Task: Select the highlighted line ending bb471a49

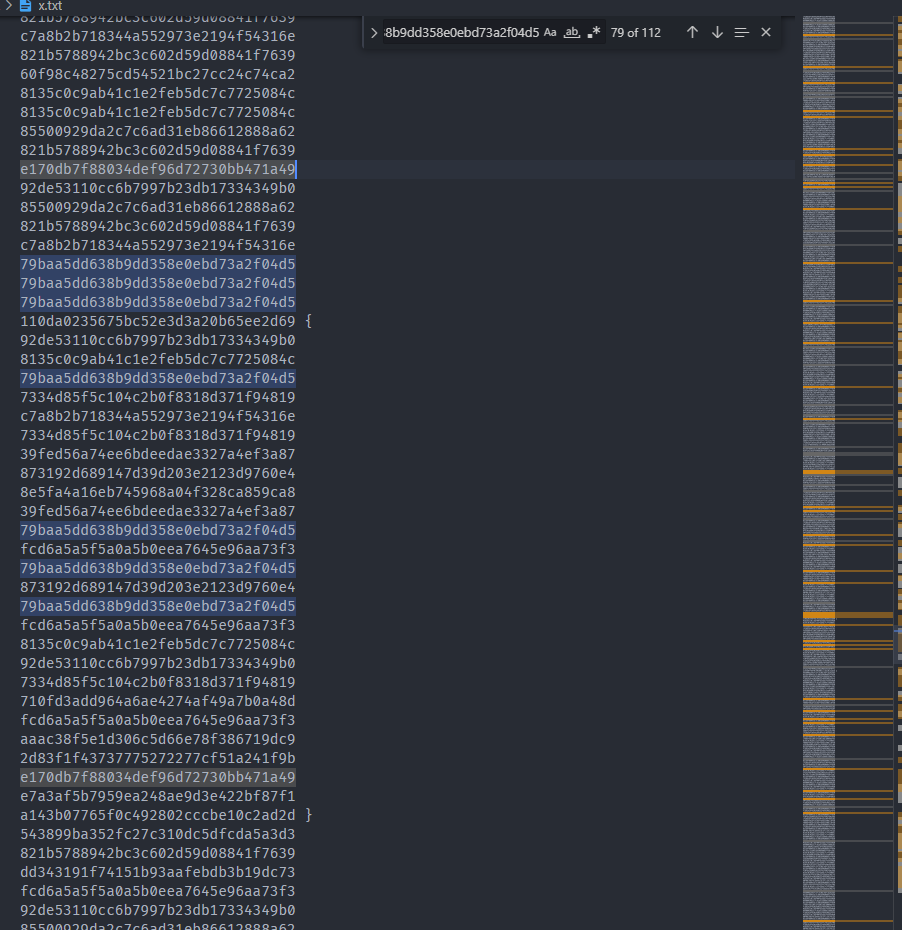Action: coord(157,169)
